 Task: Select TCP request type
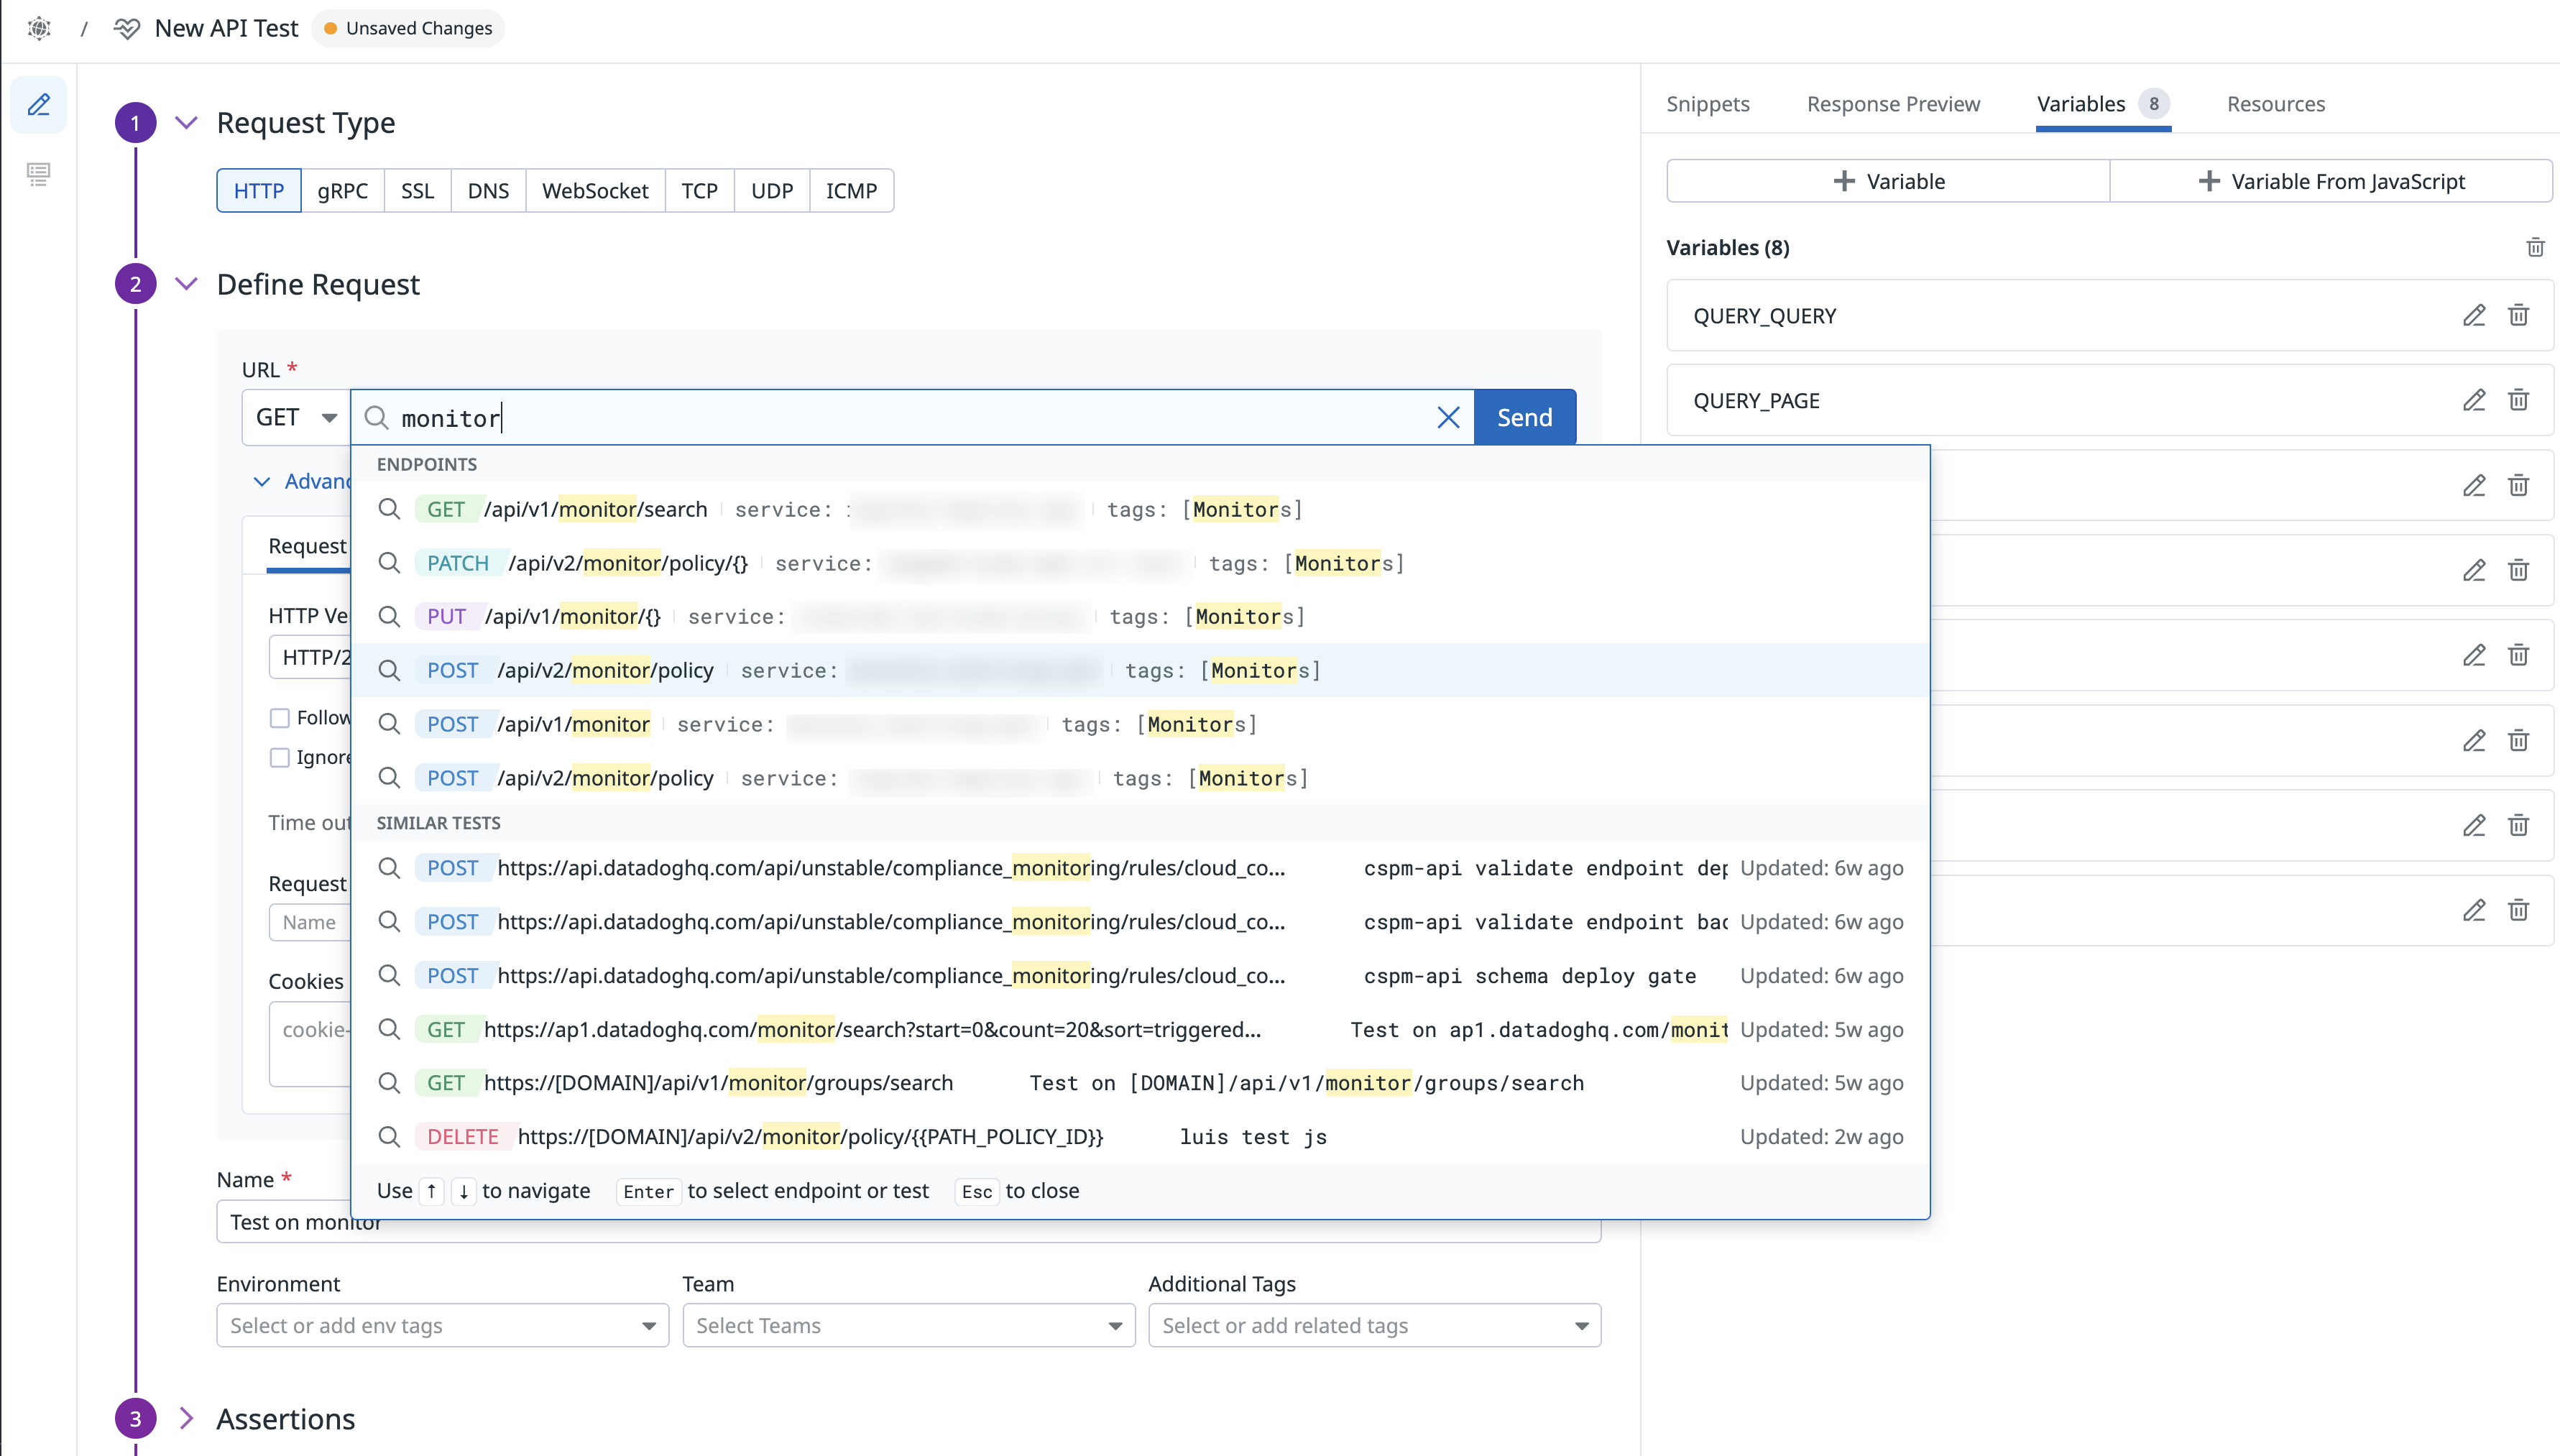700,190
